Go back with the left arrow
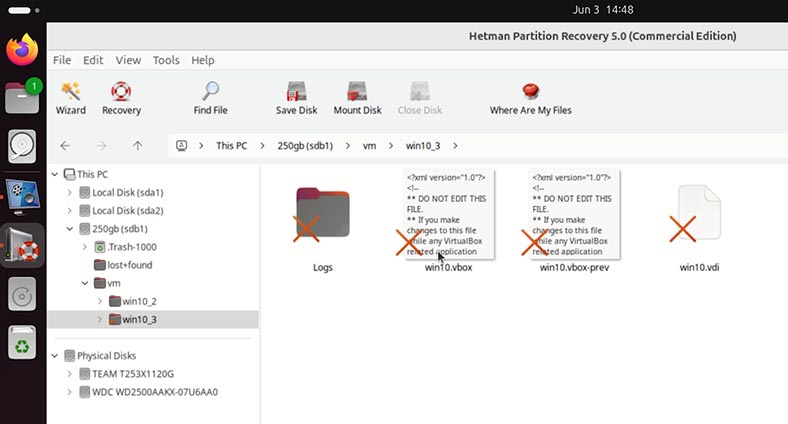Image resolution: width=788 pixels, height=424 pixels. [x=65, y=146]
